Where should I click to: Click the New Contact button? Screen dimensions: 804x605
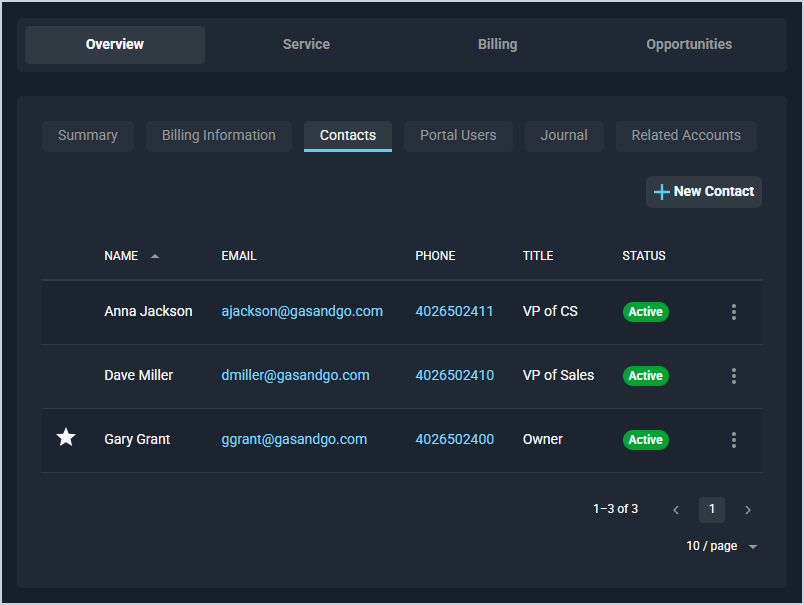pos(704,192)
